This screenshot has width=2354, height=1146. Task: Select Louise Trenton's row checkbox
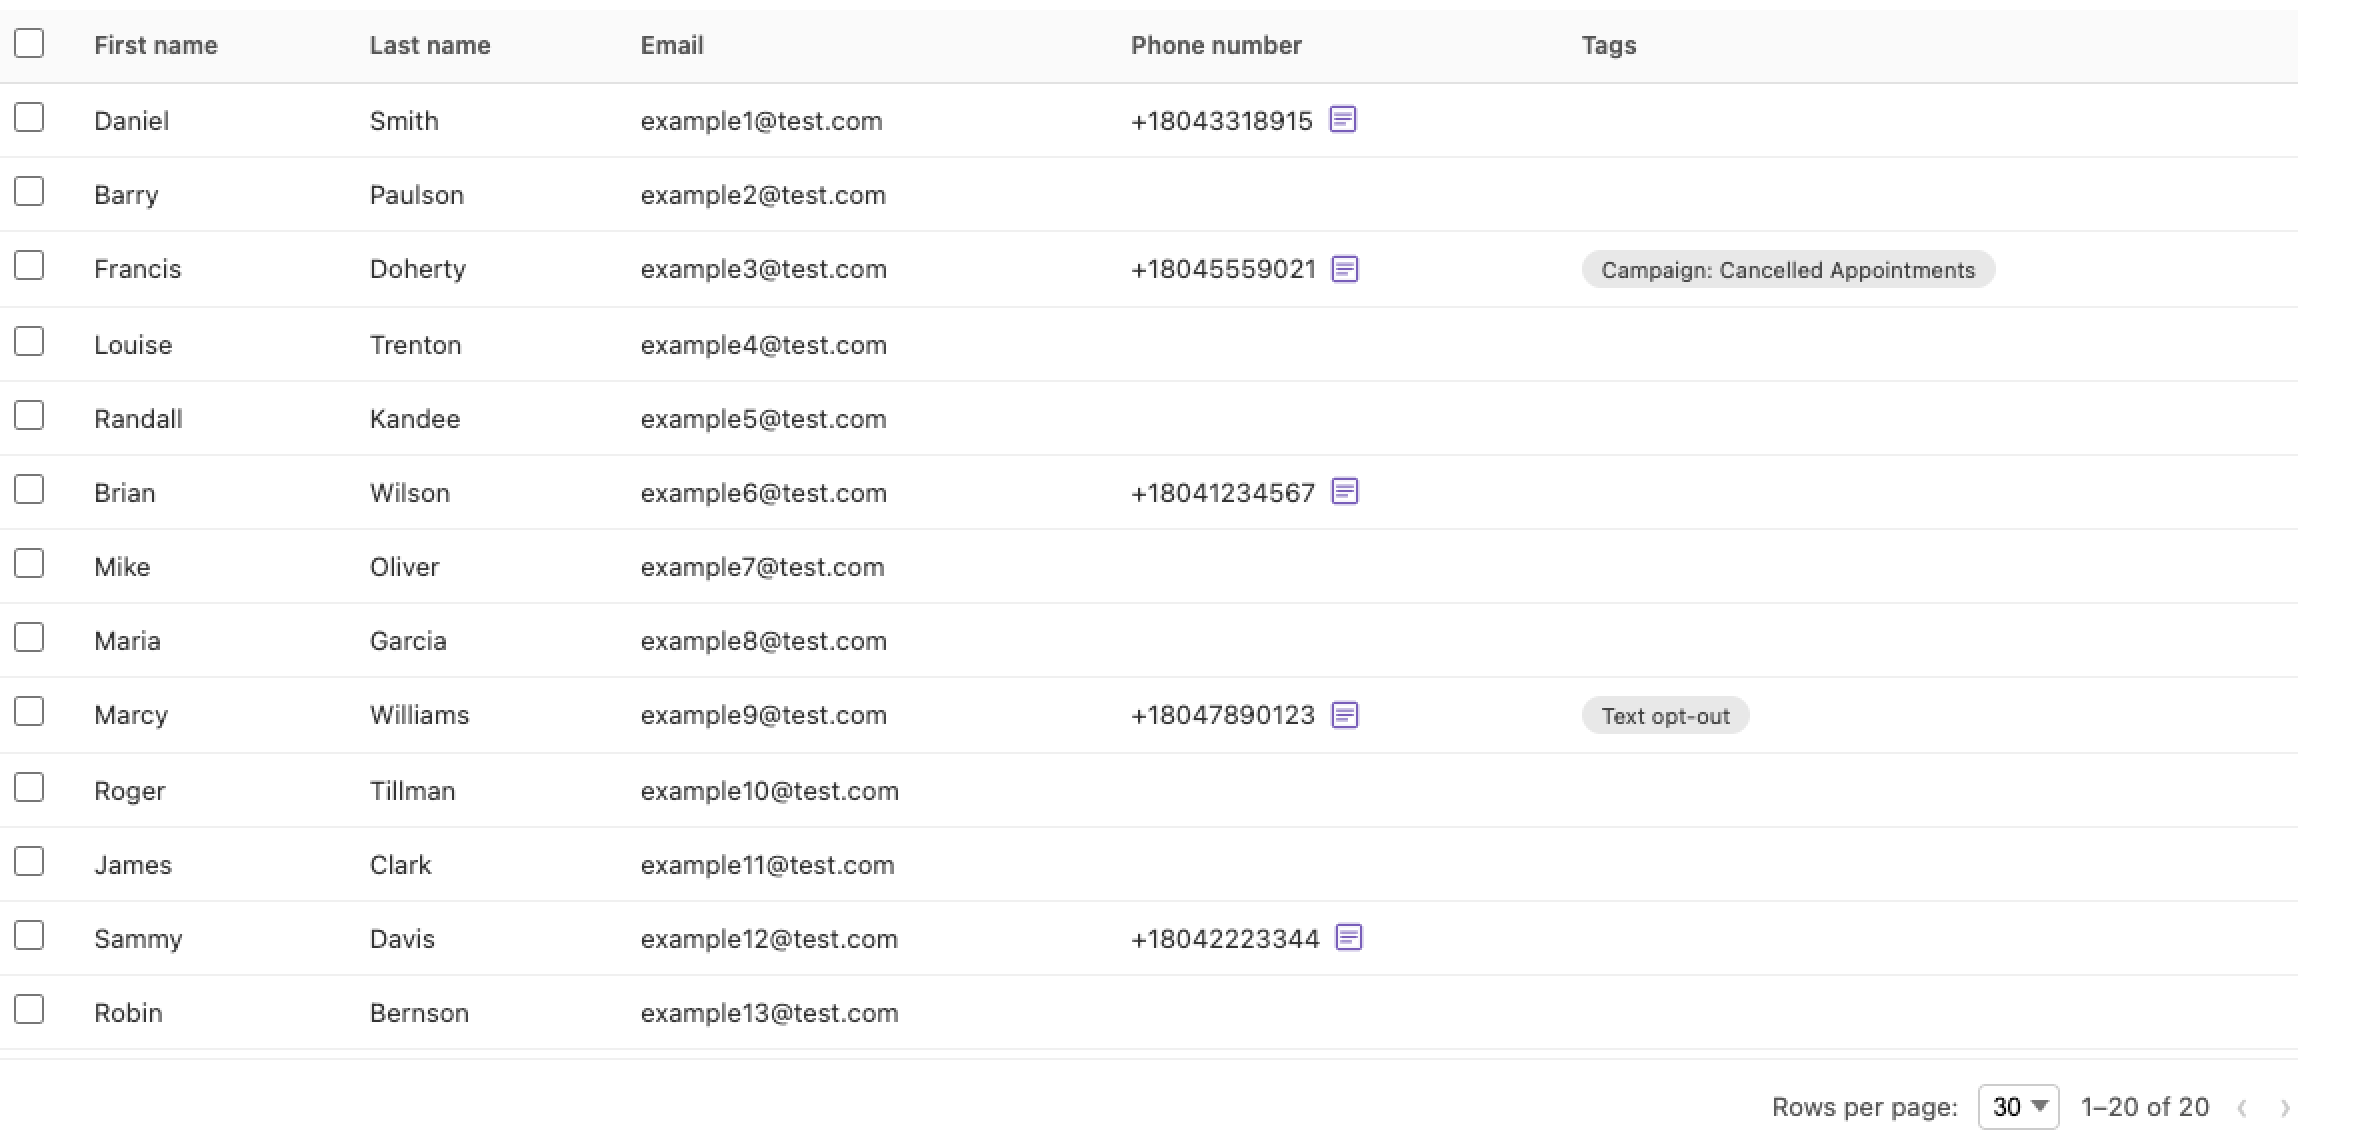coord(29,341)
